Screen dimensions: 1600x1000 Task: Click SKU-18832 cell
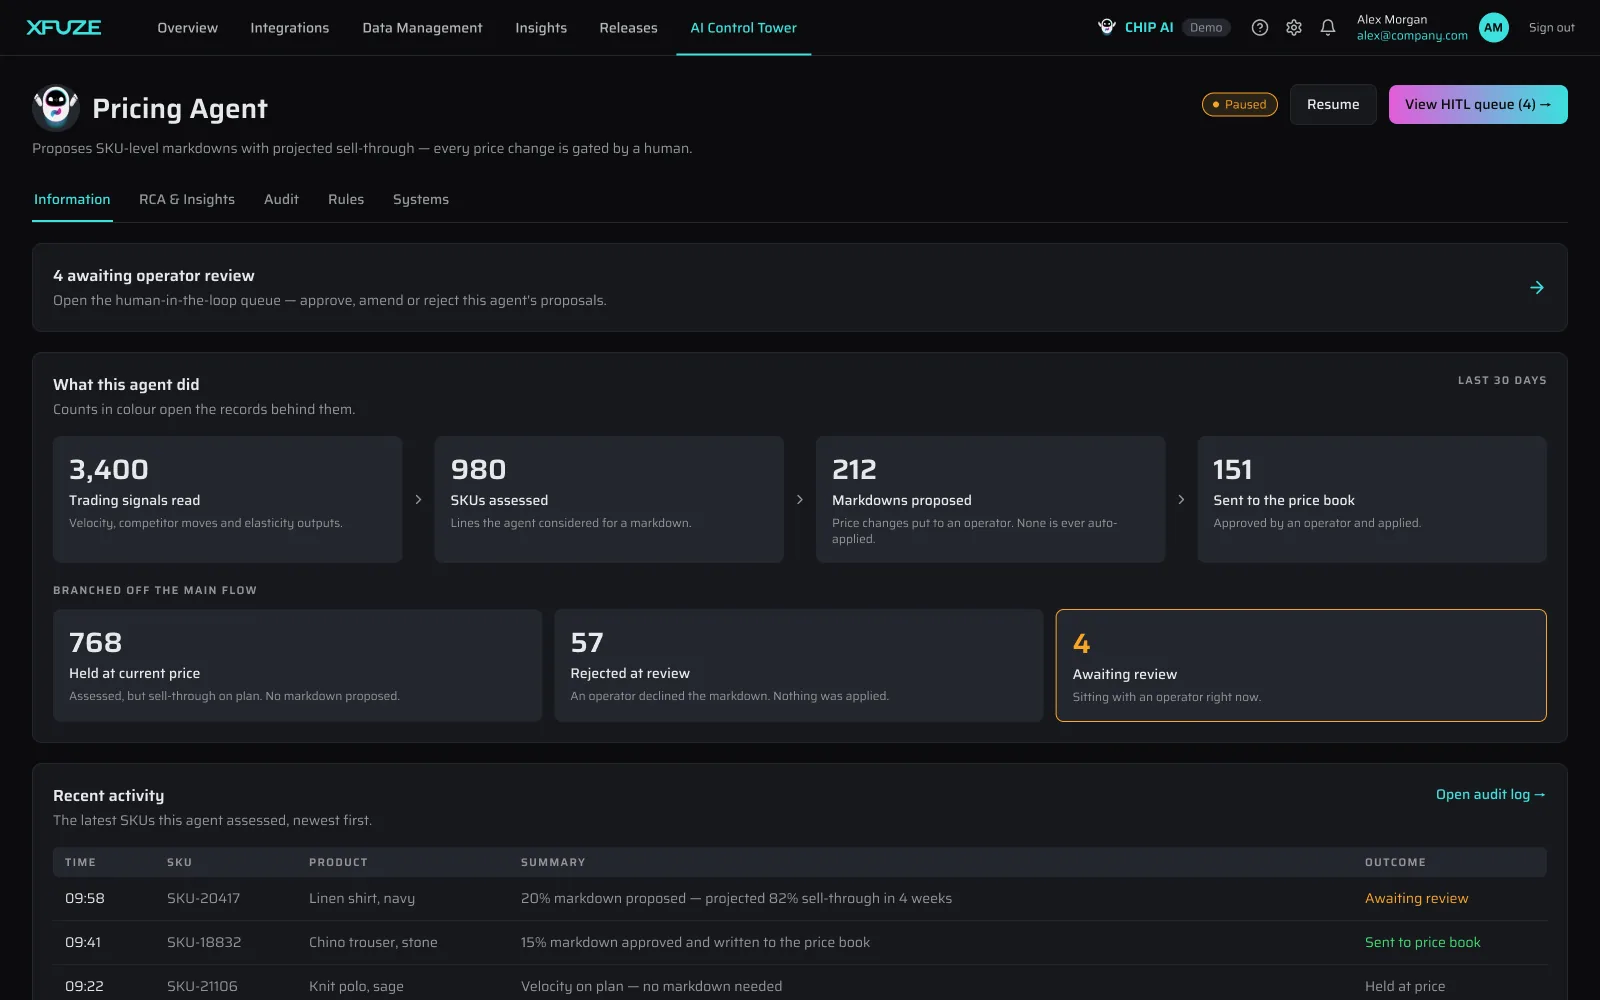pos(204,942)
